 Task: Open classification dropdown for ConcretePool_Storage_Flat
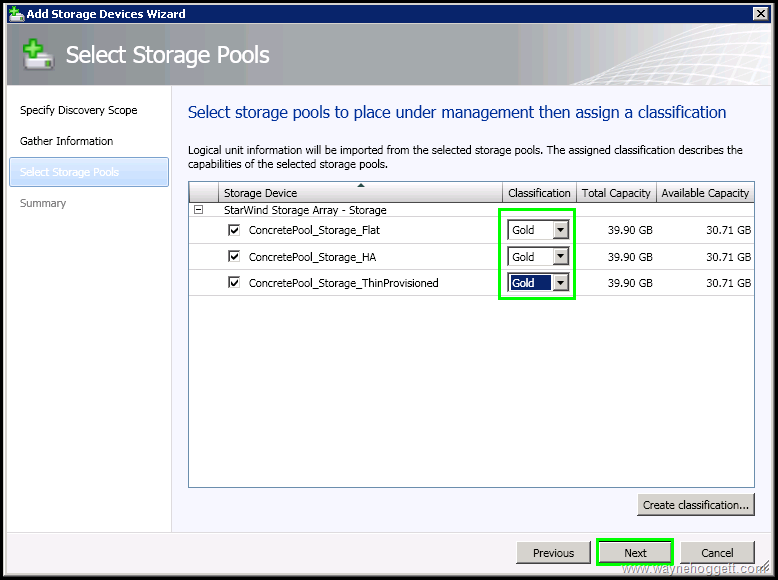560,230
